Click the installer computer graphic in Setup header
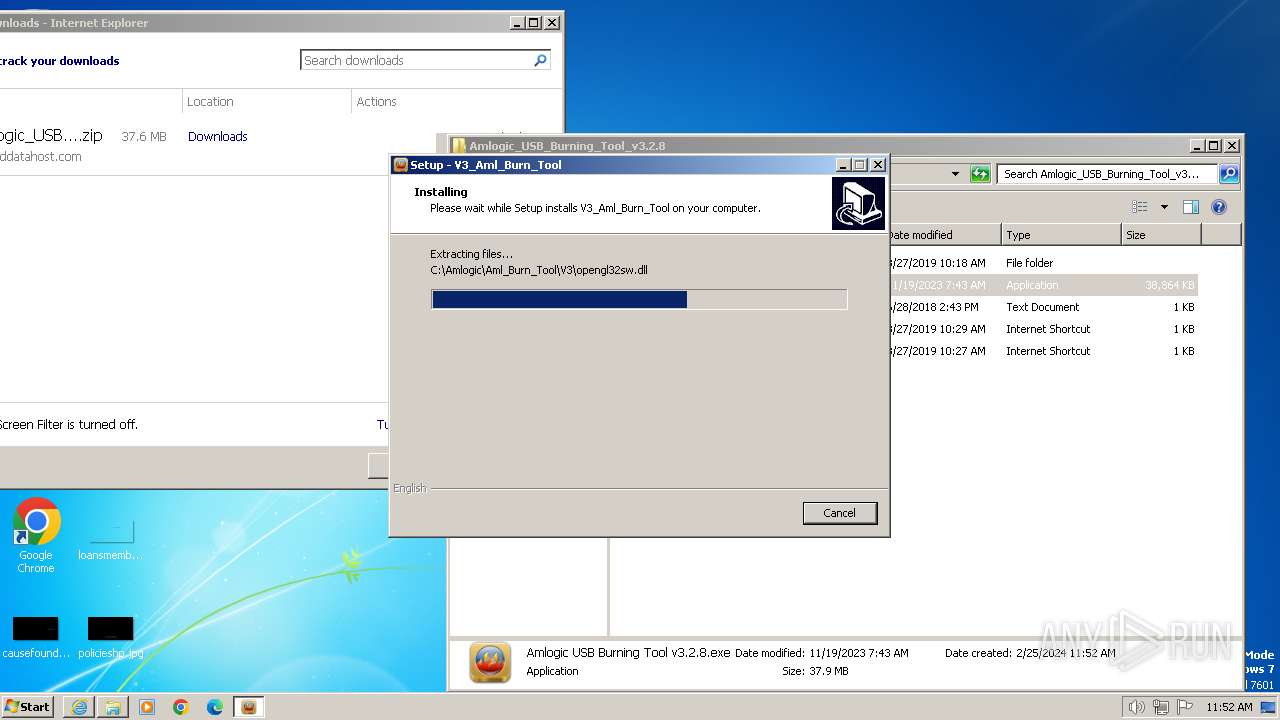 pos(858,203)
